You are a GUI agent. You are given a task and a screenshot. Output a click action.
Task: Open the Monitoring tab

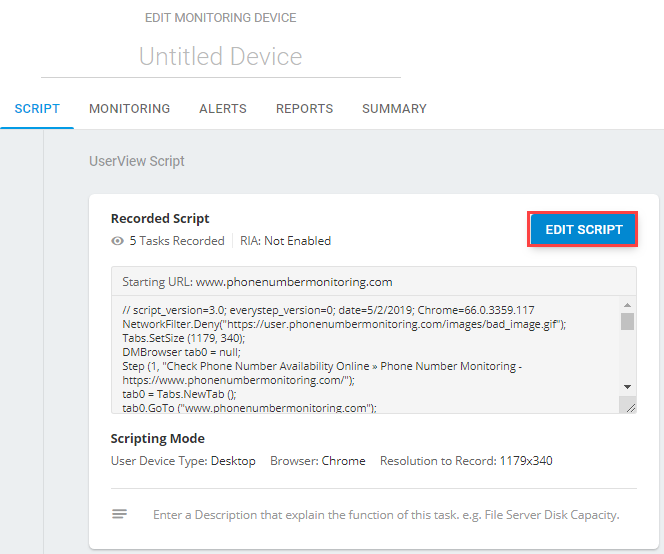coord(129,109)
